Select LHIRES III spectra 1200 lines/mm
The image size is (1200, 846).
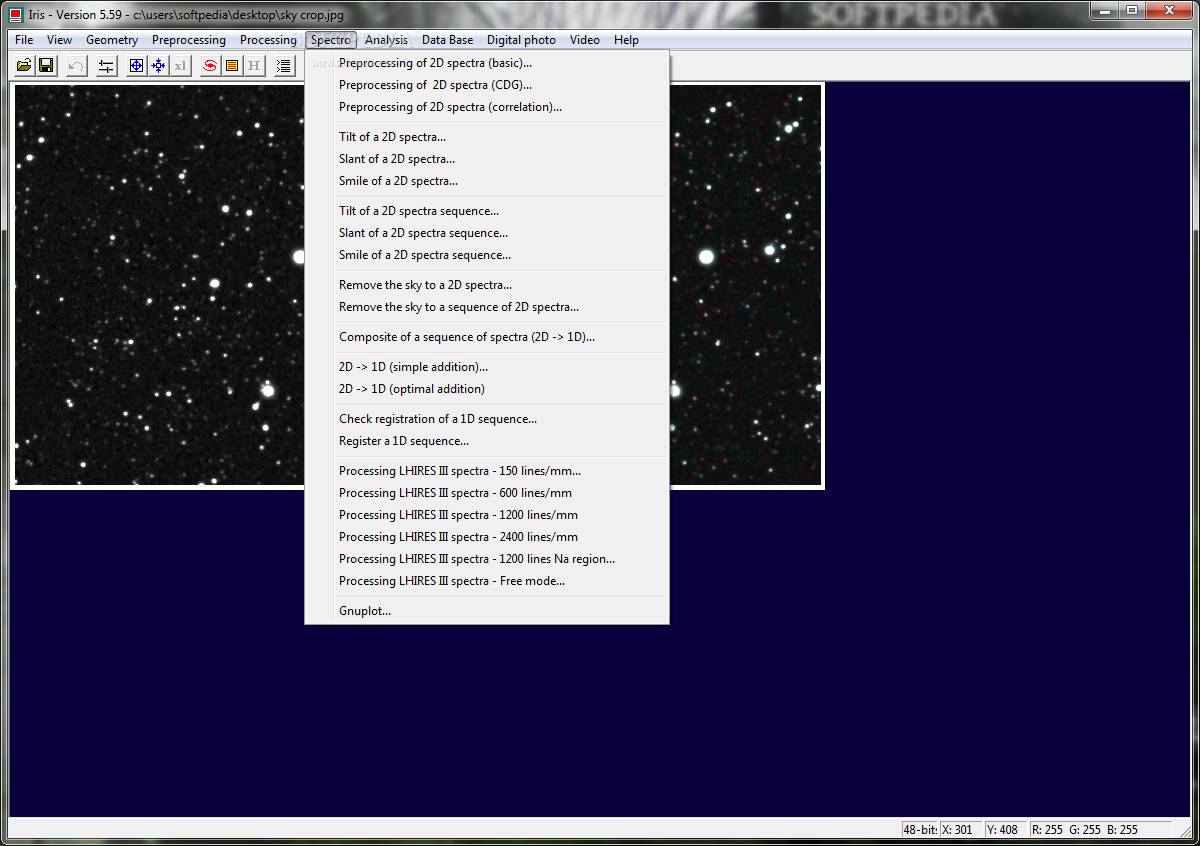click(487, 515)
